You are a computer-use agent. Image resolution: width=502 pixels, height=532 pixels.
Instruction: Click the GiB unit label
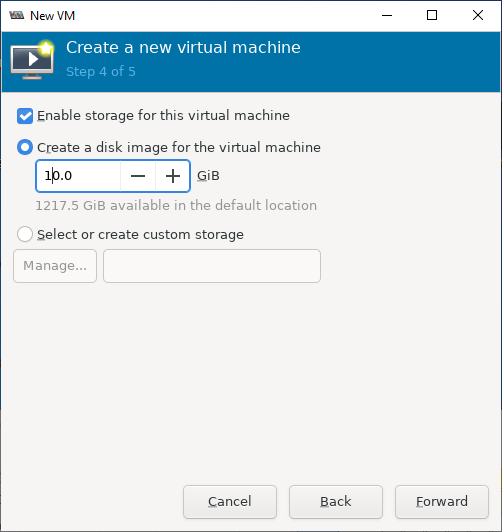point(208,176)
